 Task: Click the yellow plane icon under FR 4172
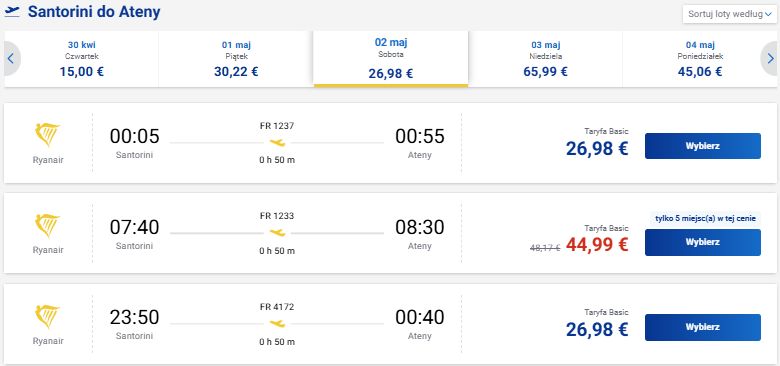point(277,324)
